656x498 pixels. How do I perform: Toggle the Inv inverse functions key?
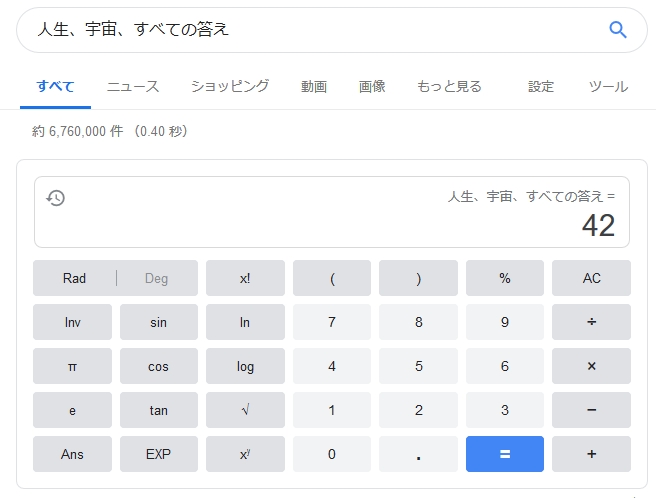point(72,322)
